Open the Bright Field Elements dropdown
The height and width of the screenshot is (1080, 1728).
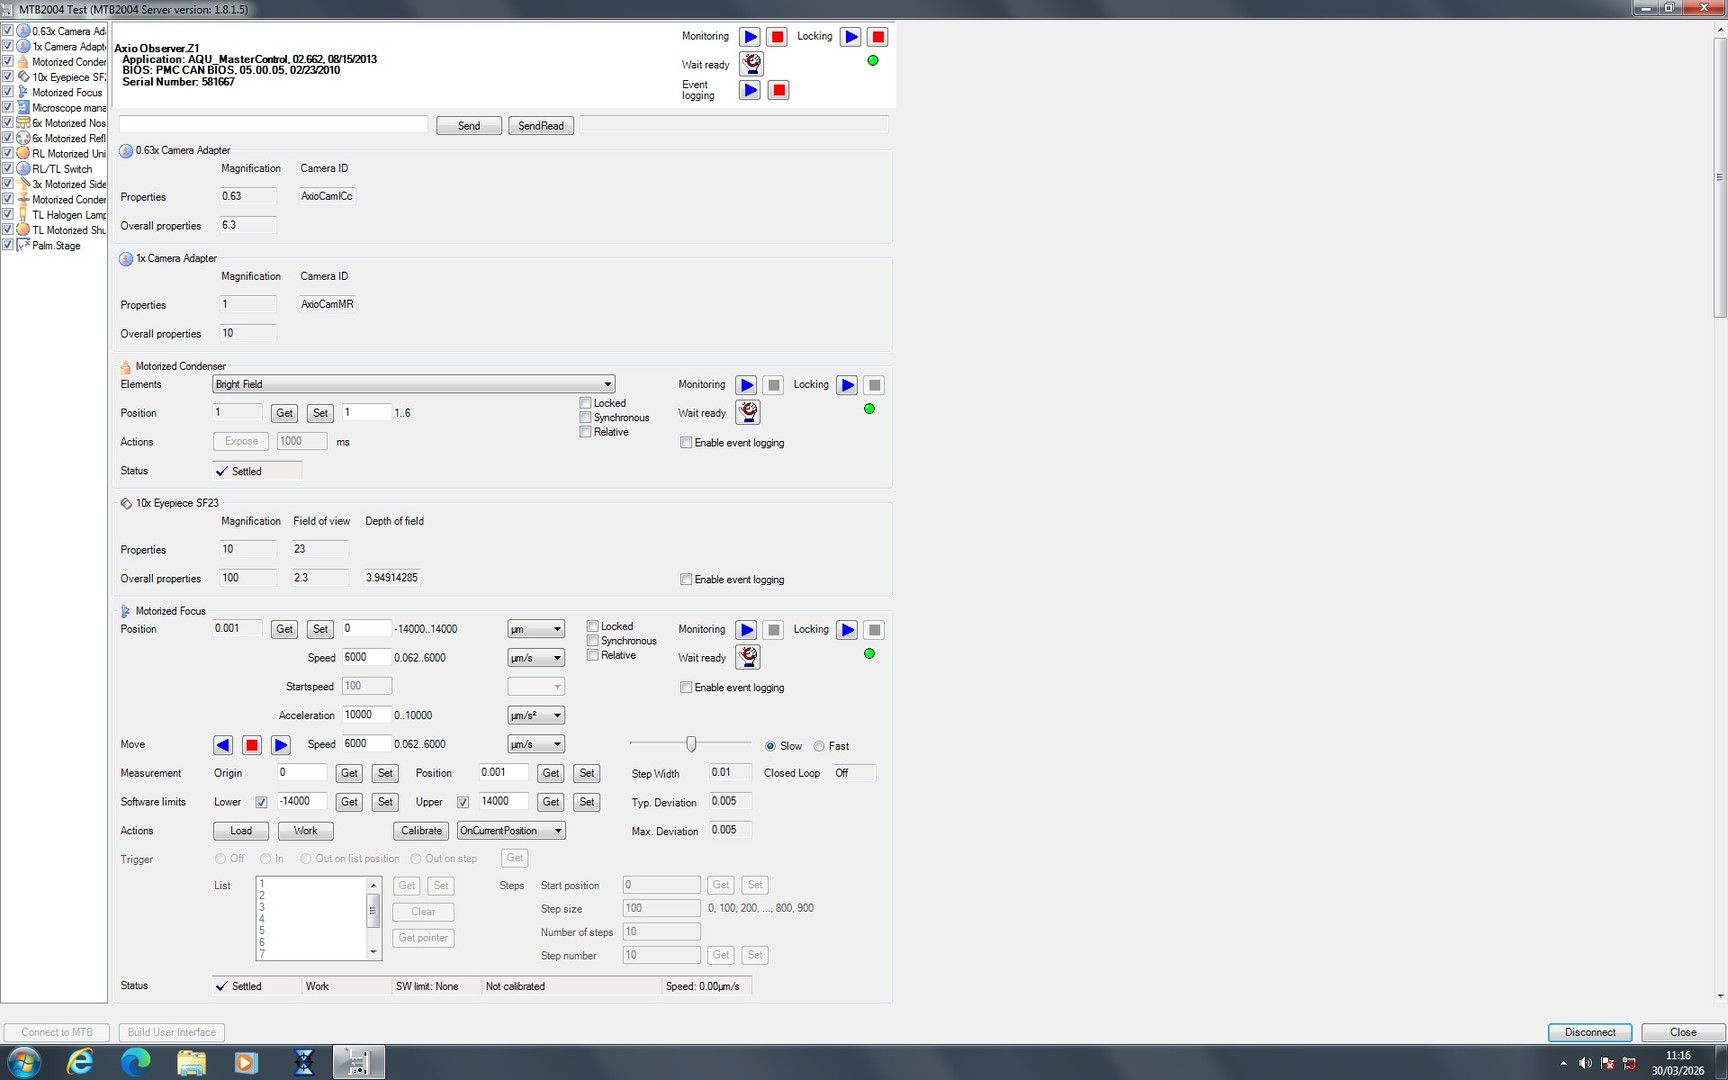point(607,384)
